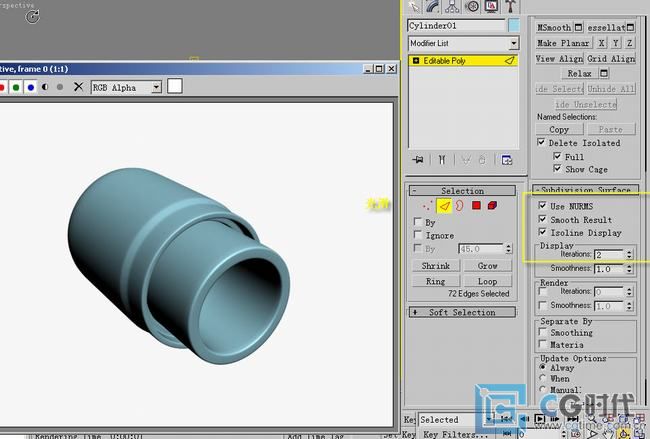Viewport: 650px width, 439px height.
Task: Open the Utilities hammer tab
Action: point(510,6)
